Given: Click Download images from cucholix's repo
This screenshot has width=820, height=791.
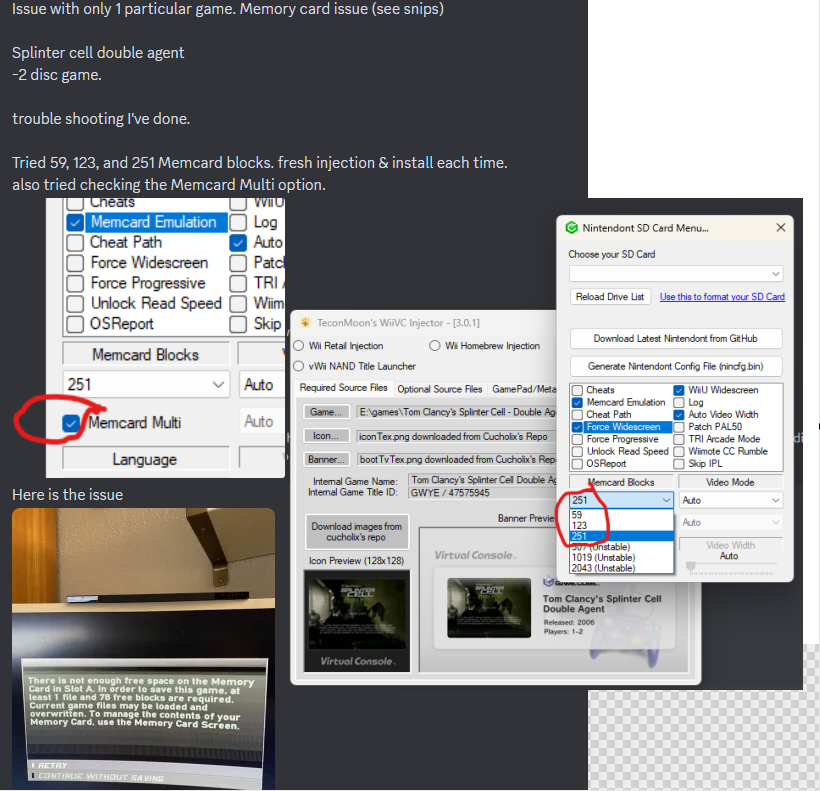Looking at the screenshot, I should pyautogui.click(x=357, y=532).
